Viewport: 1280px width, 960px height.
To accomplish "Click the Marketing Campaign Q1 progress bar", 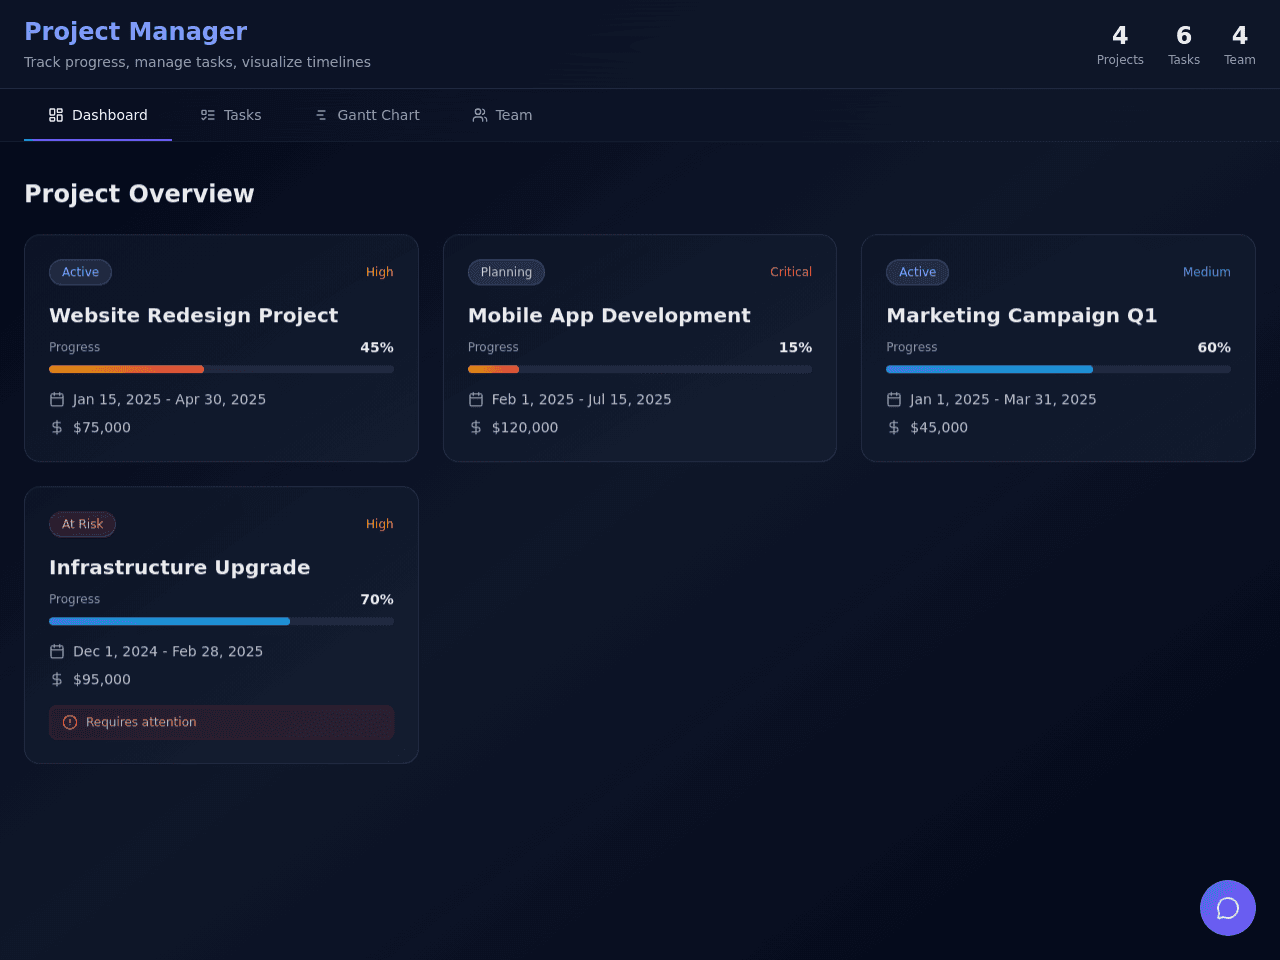I will 1058,369.
